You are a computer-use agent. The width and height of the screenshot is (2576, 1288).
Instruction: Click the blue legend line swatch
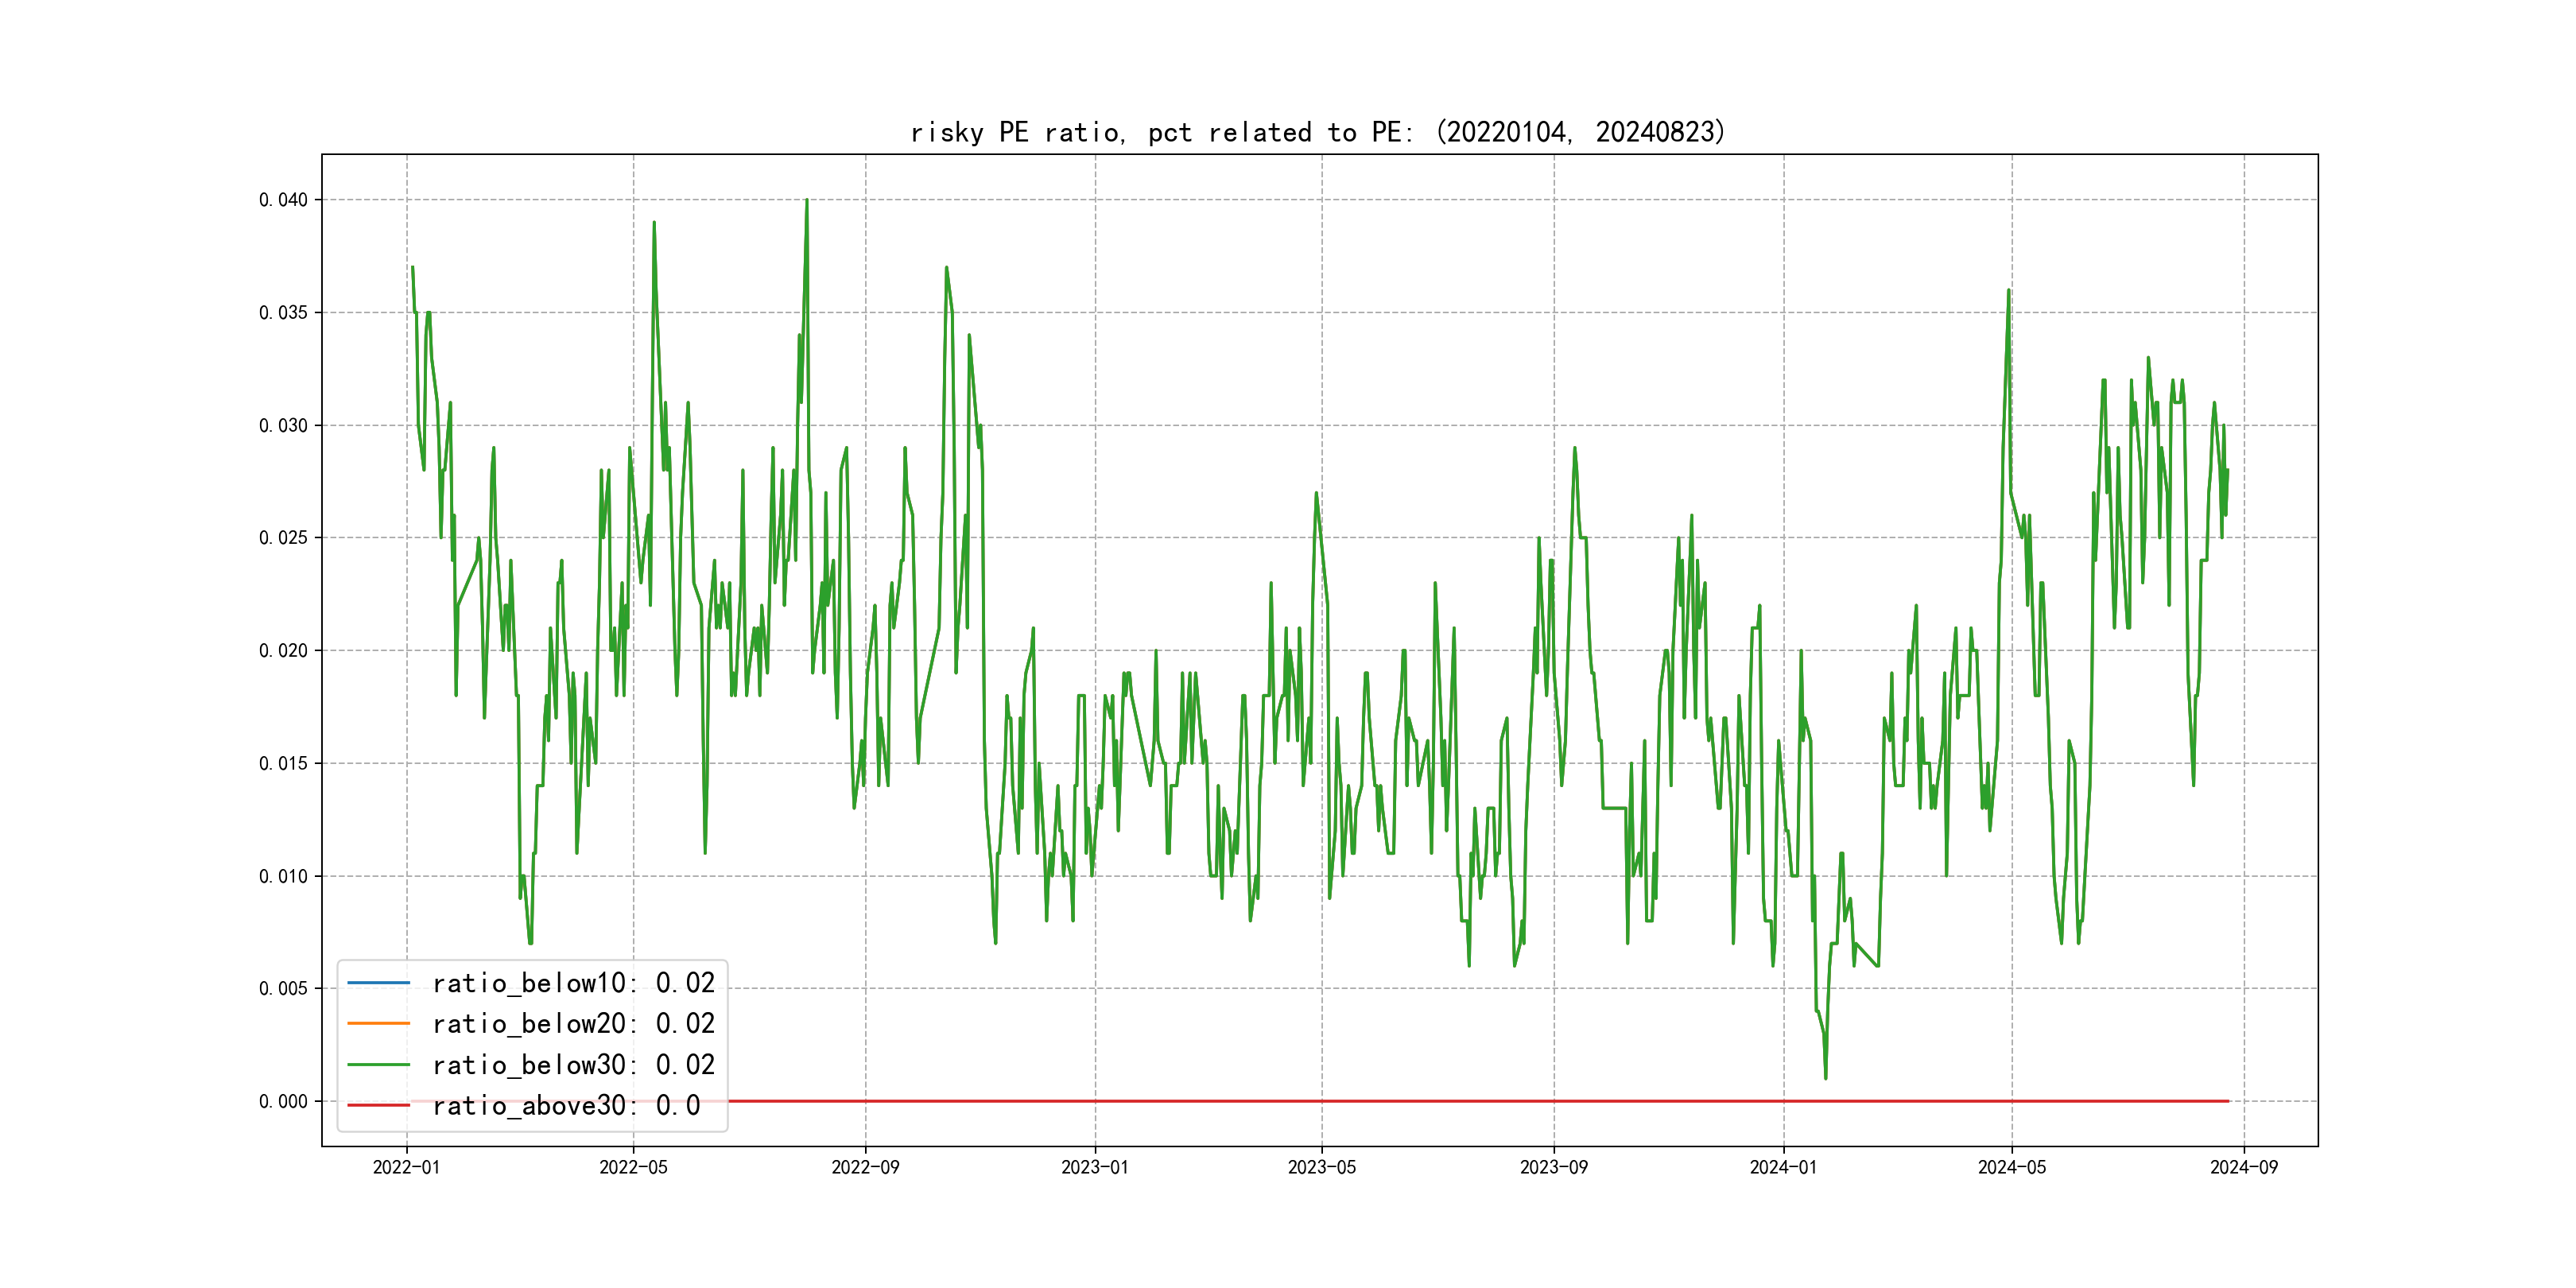378,983
